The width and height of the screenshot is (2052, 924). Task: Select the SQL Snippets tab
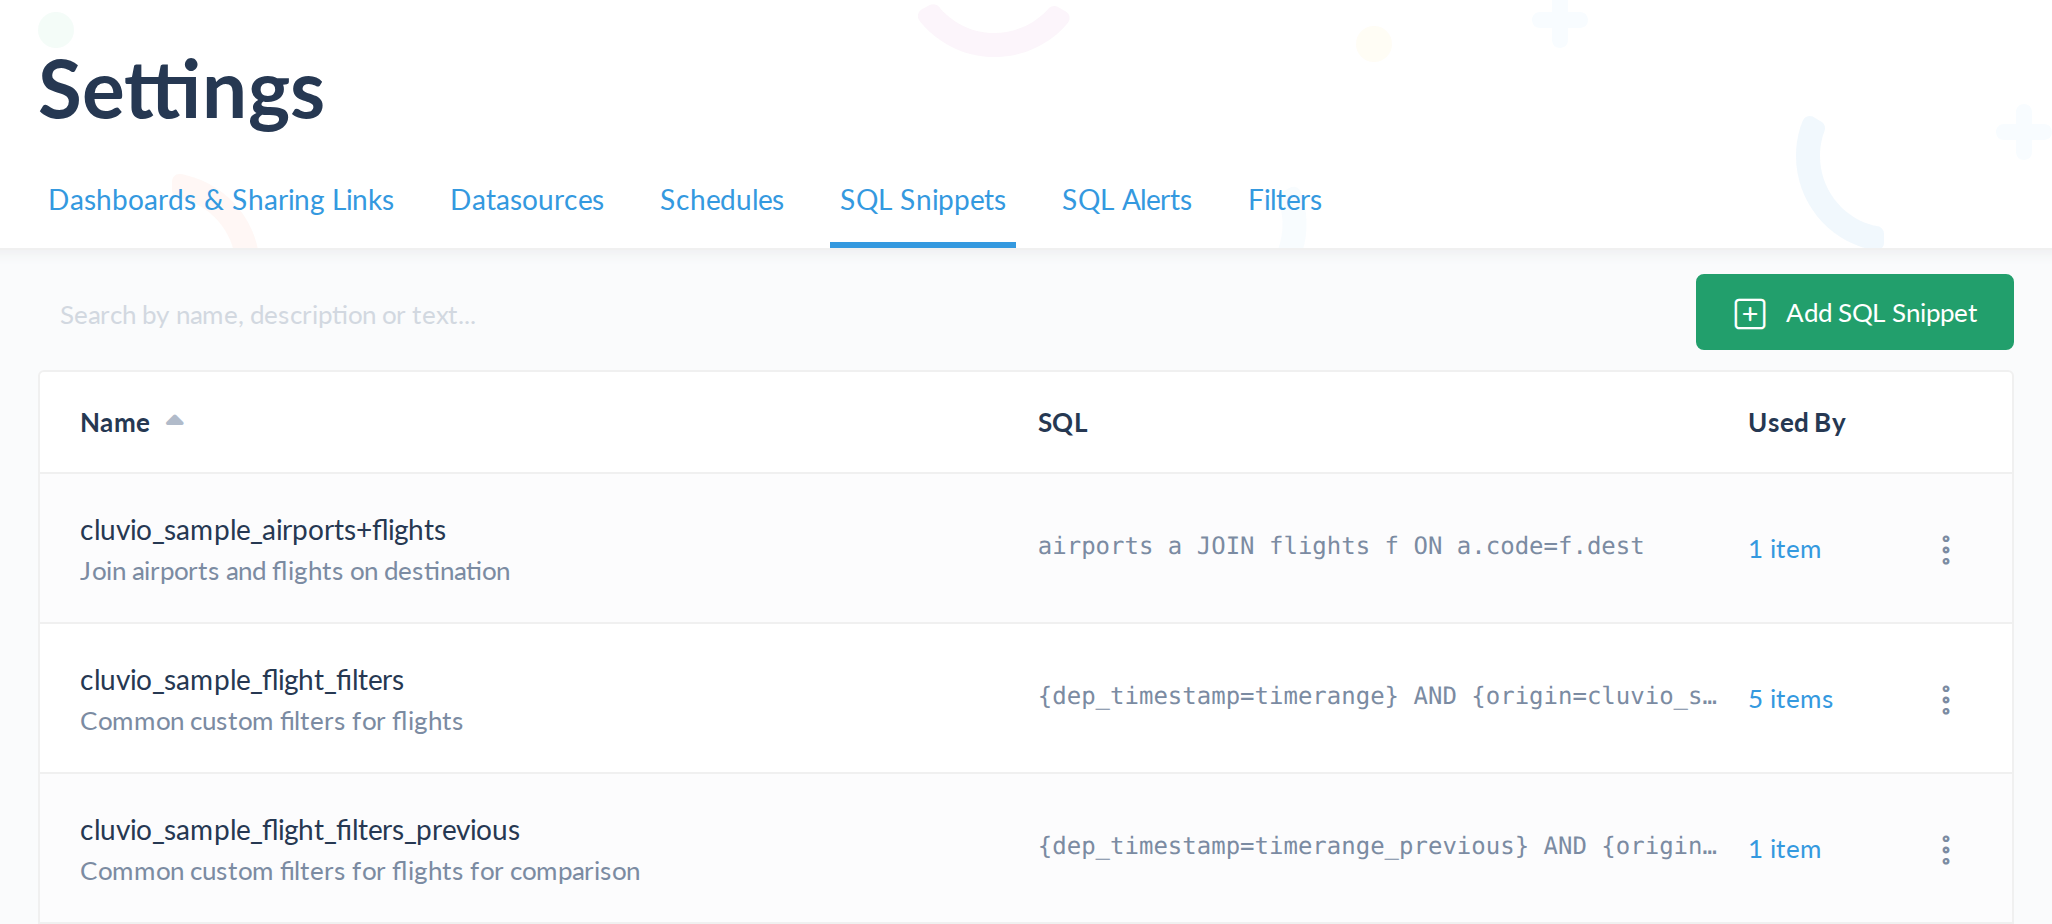[922, 200]
